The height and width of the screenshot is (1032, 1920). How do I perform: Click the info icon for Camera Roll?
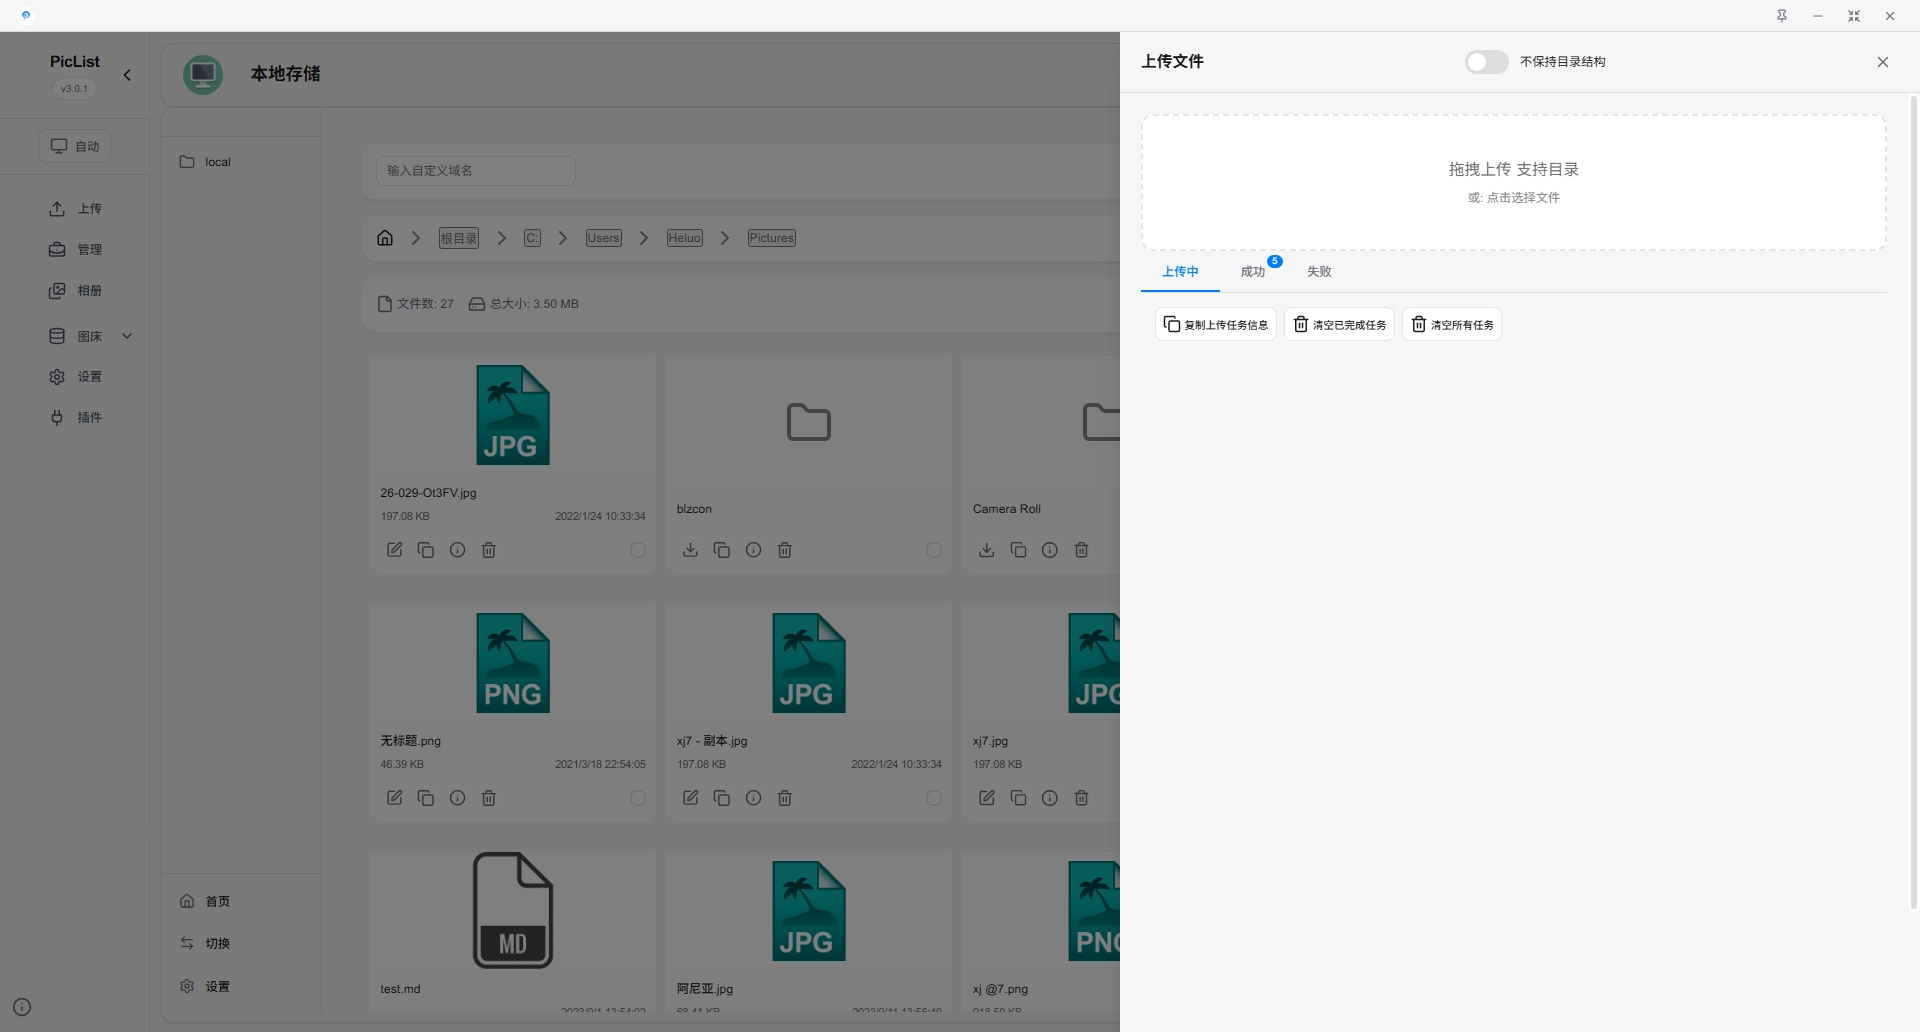point(1050,550)
